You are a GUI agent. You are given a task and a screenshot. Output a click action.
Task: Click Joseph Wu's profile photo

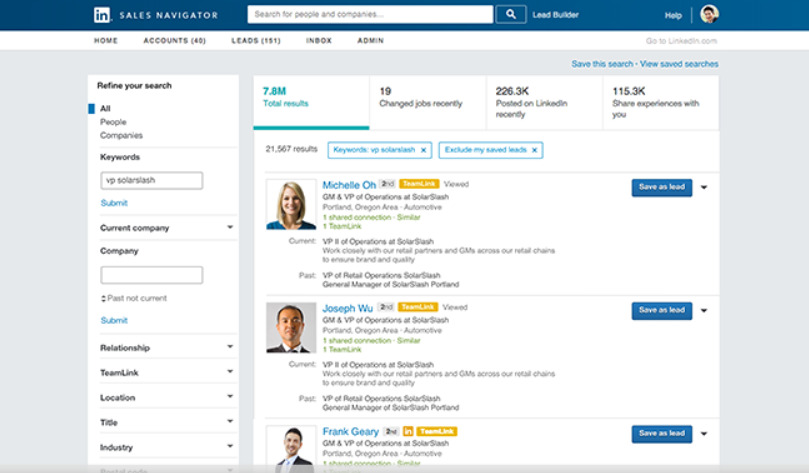pos(291,328)
